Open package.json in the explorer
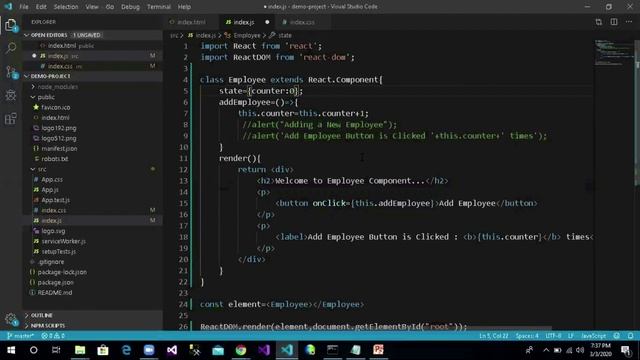This screenshot has height=360, width=640. point(56,282)
